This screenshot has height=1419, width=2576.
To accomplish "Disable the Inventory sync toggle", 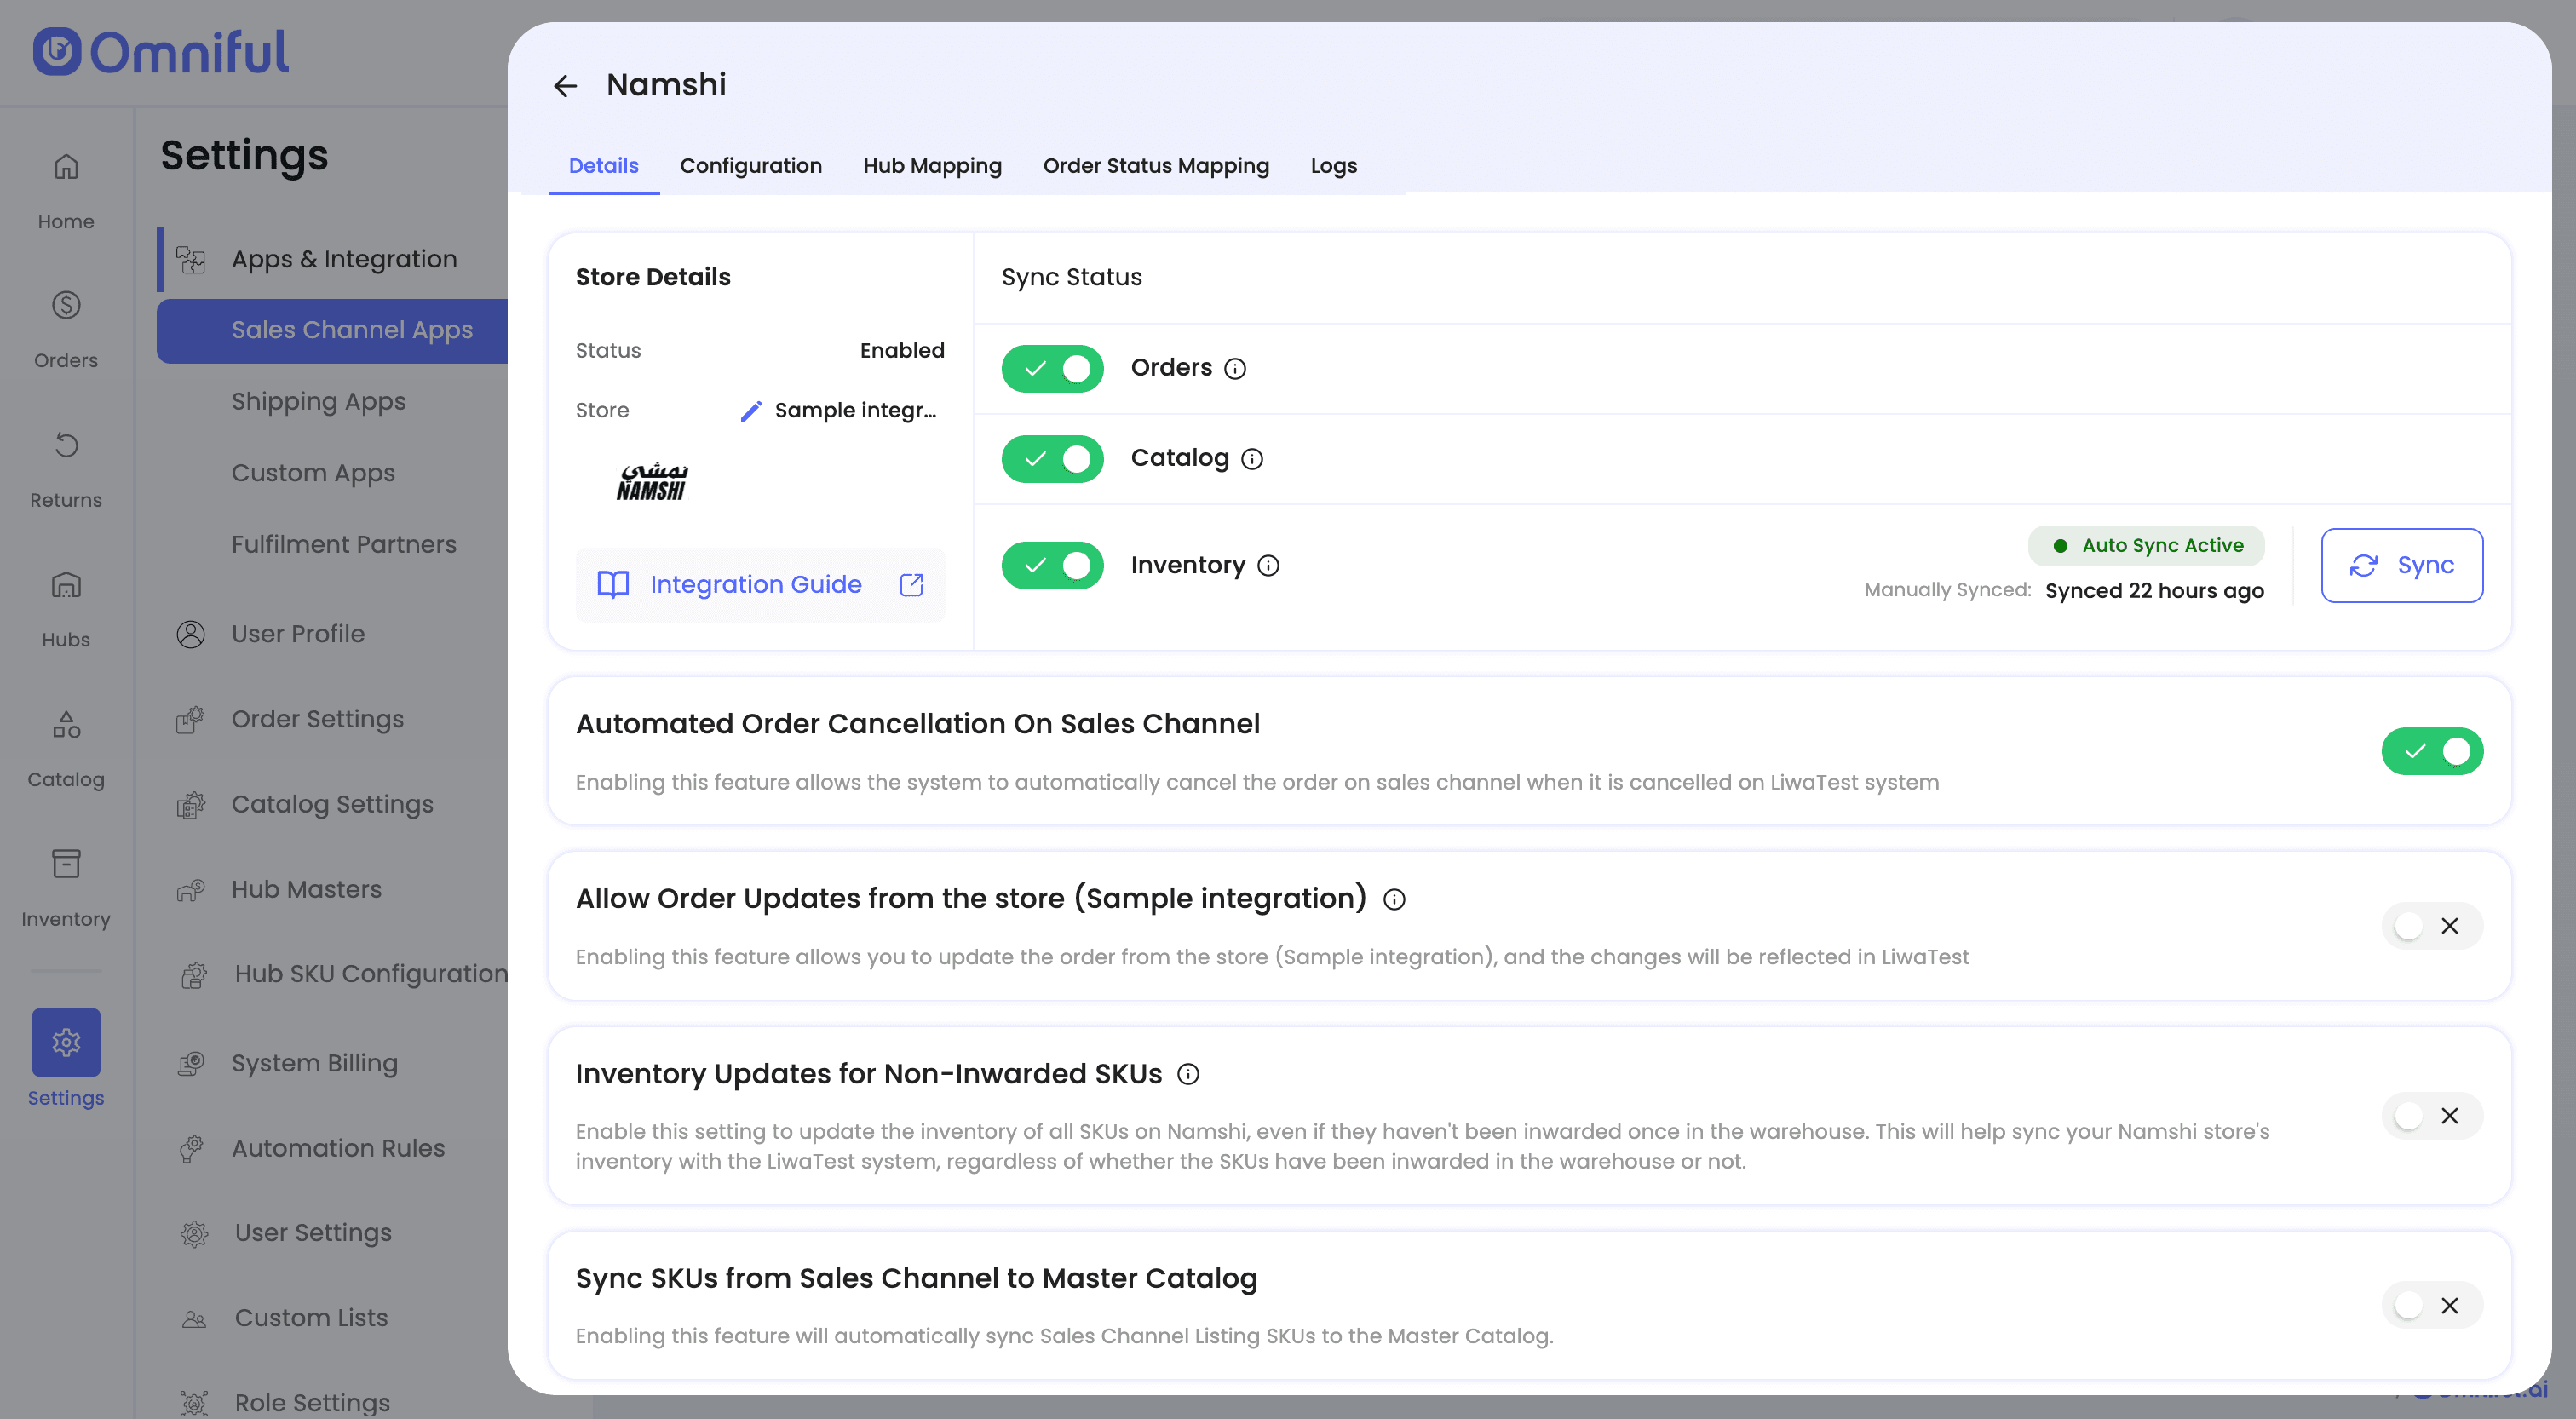I will click(1052, 566).
